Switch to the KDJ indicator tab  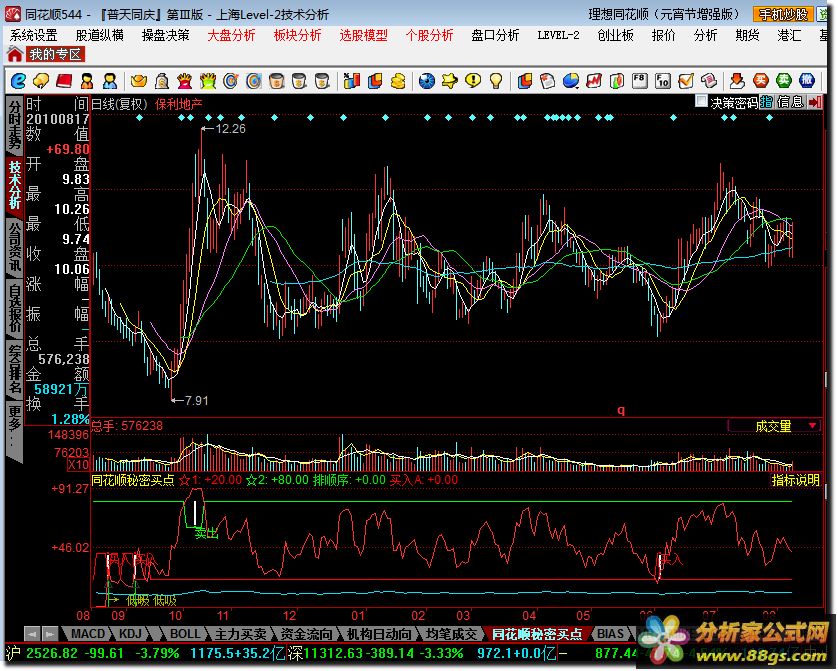[x=130, y=634]
